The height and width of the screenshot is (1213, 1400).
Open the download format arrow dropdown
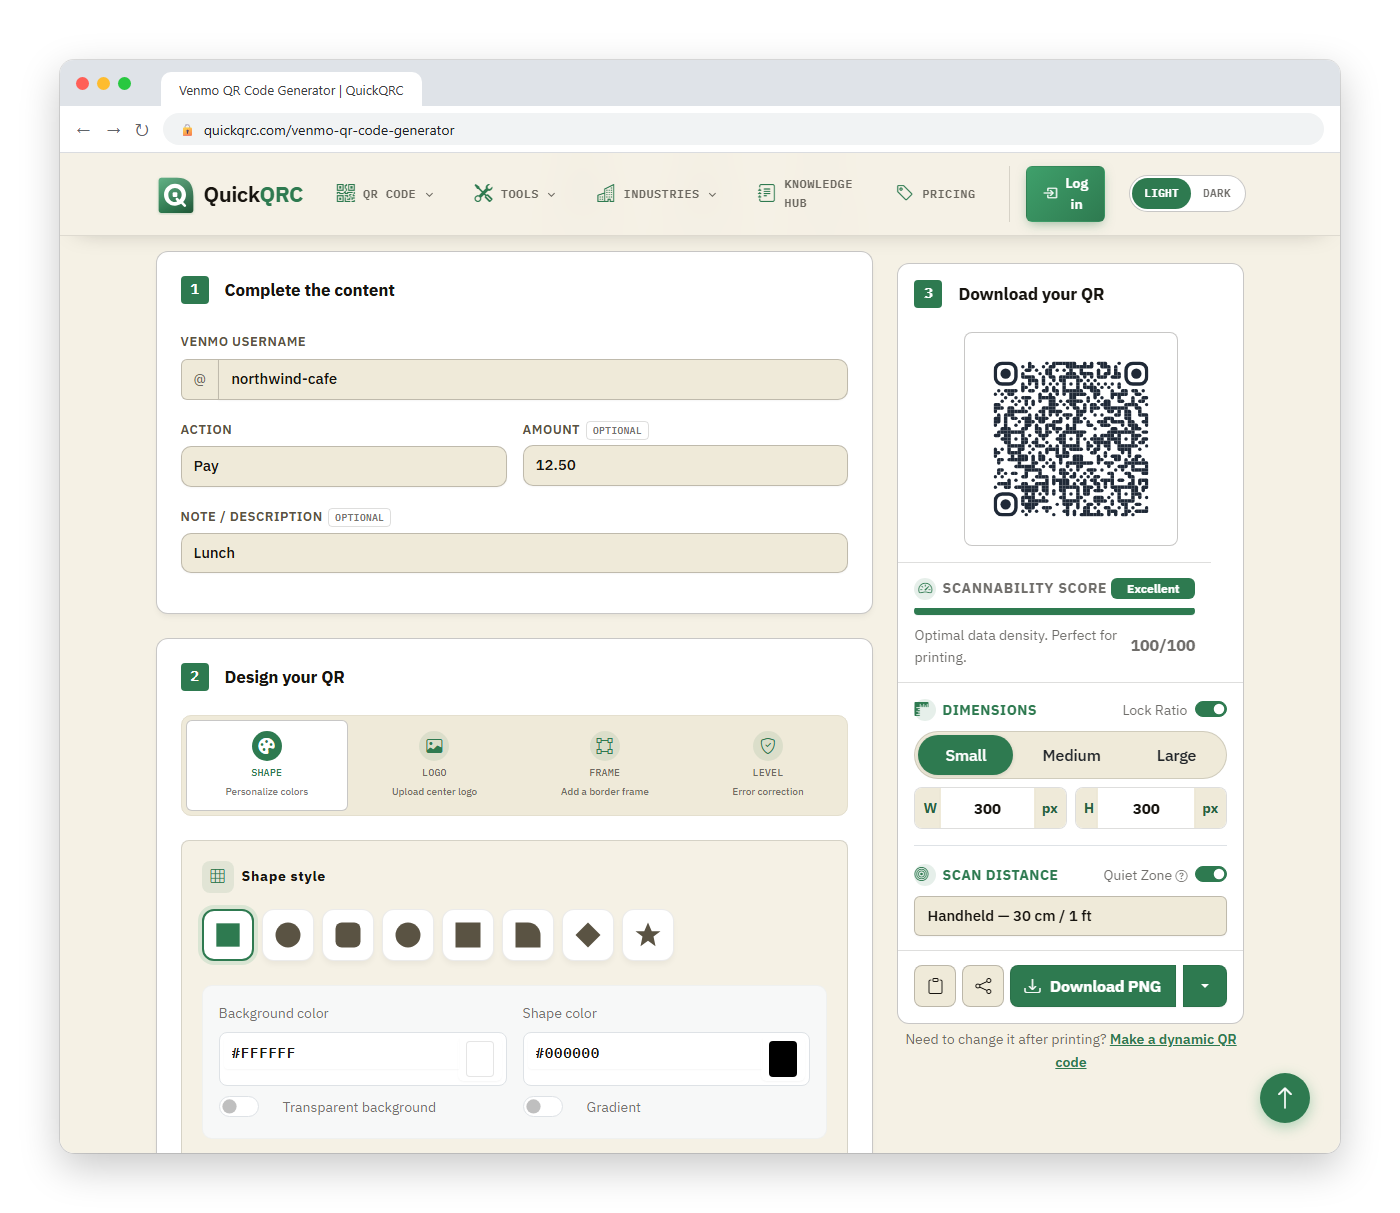click(1205, 986)
